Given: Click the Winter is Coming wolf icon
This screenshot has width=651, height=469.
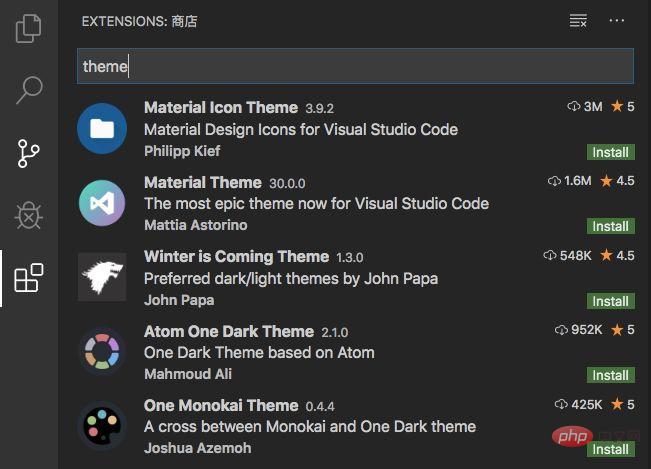Looking at the screenshot, I should pos(102,277).
